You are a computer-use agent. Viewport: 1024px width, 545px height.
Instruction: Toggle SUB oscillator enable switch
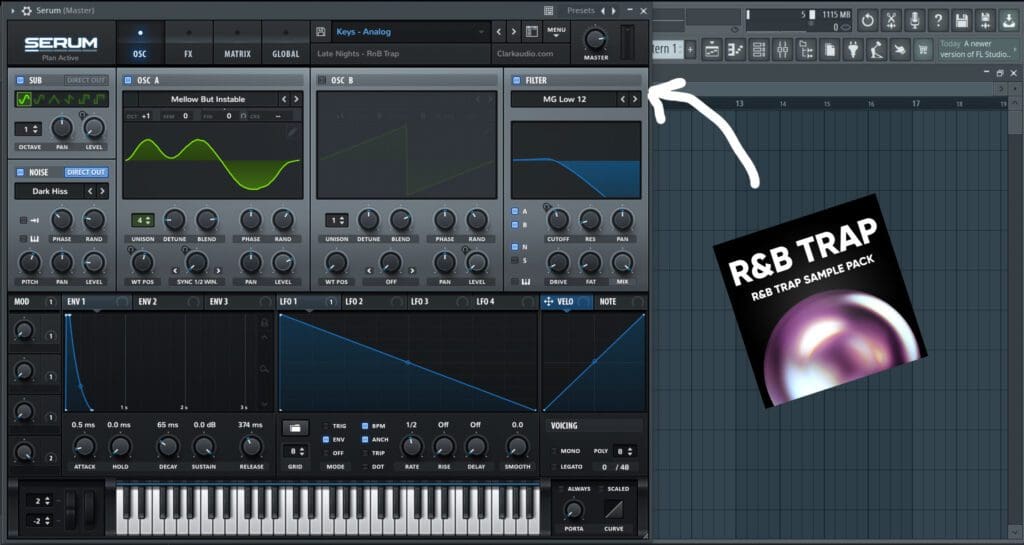tap(20, 80)
